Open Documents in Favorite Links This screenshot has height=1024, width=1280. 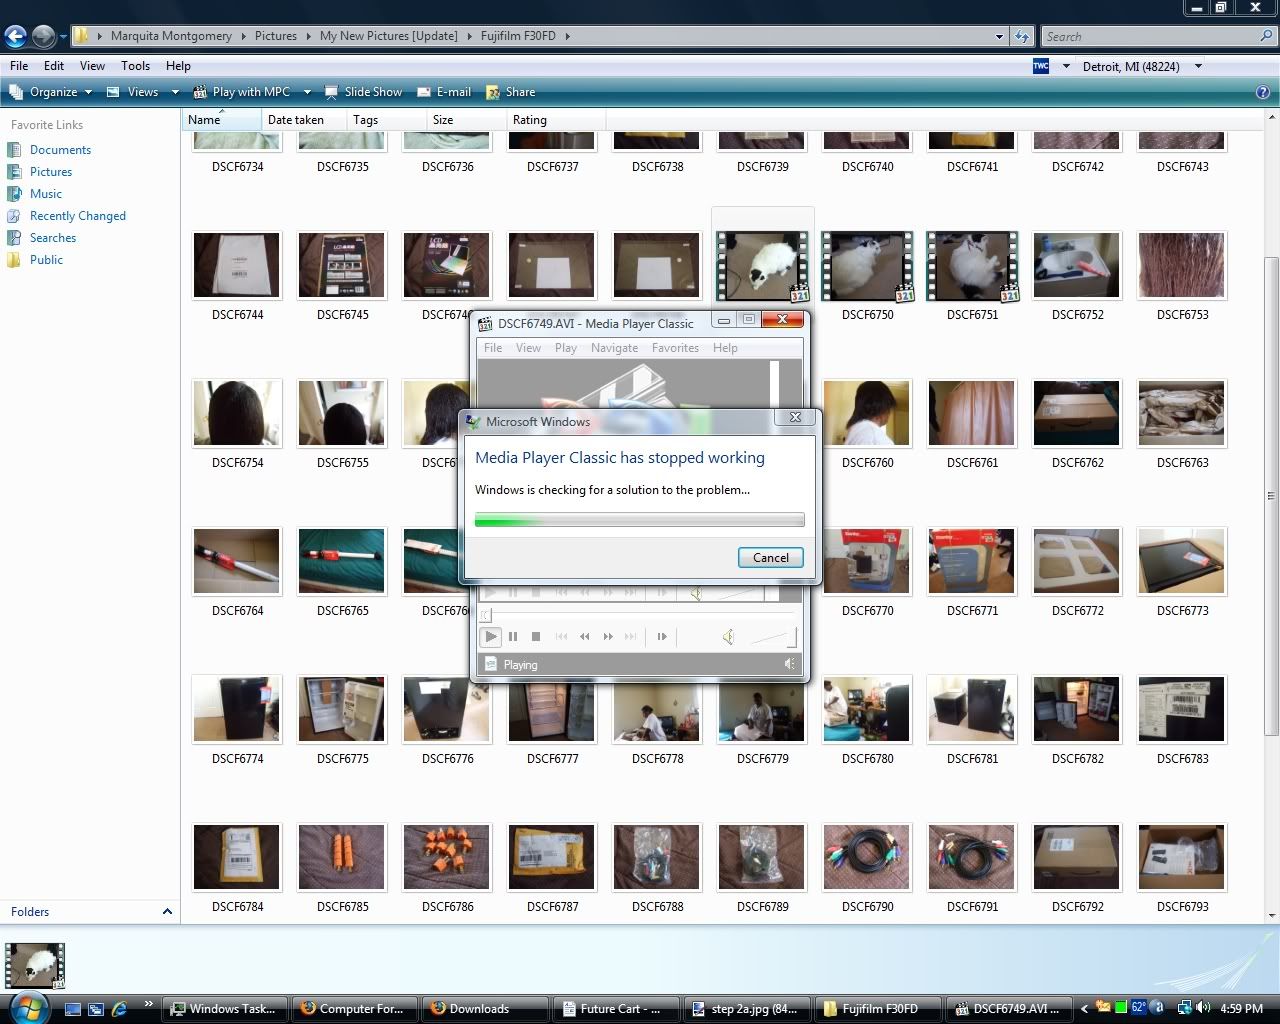pyautogui.click(x=60, y=150)
